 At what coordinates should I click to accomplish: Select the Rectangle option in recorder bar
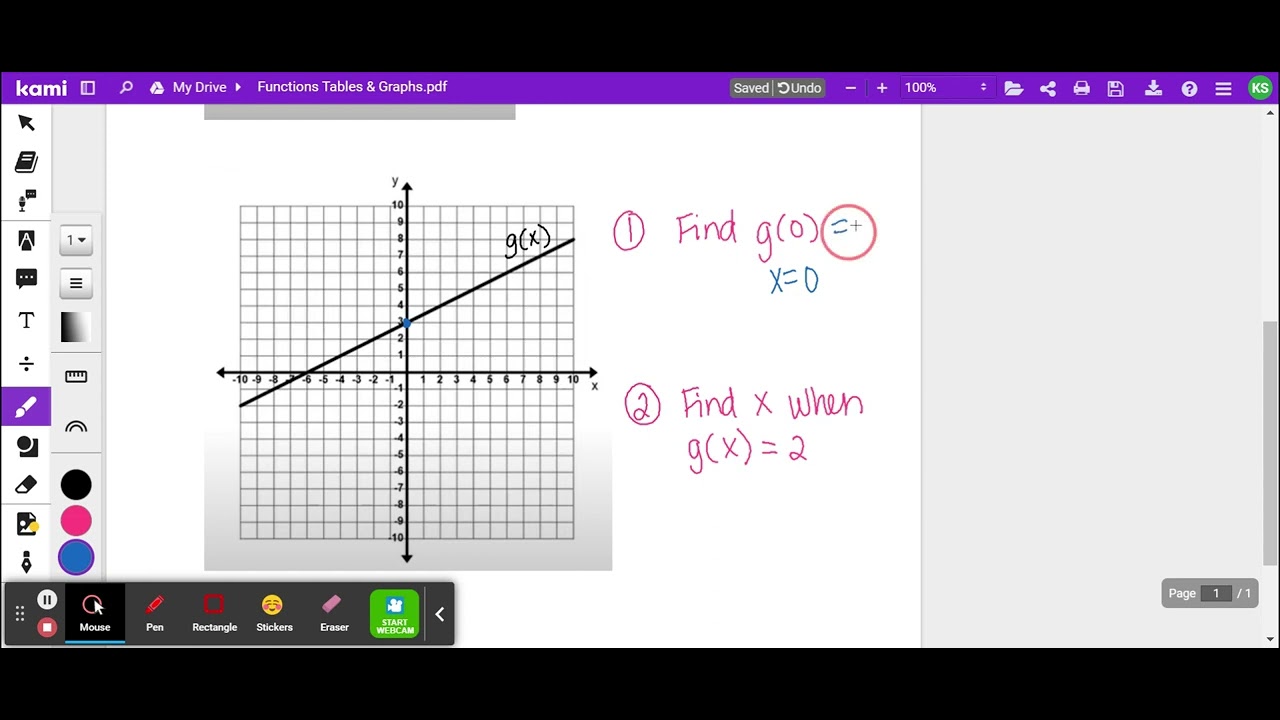214,614
